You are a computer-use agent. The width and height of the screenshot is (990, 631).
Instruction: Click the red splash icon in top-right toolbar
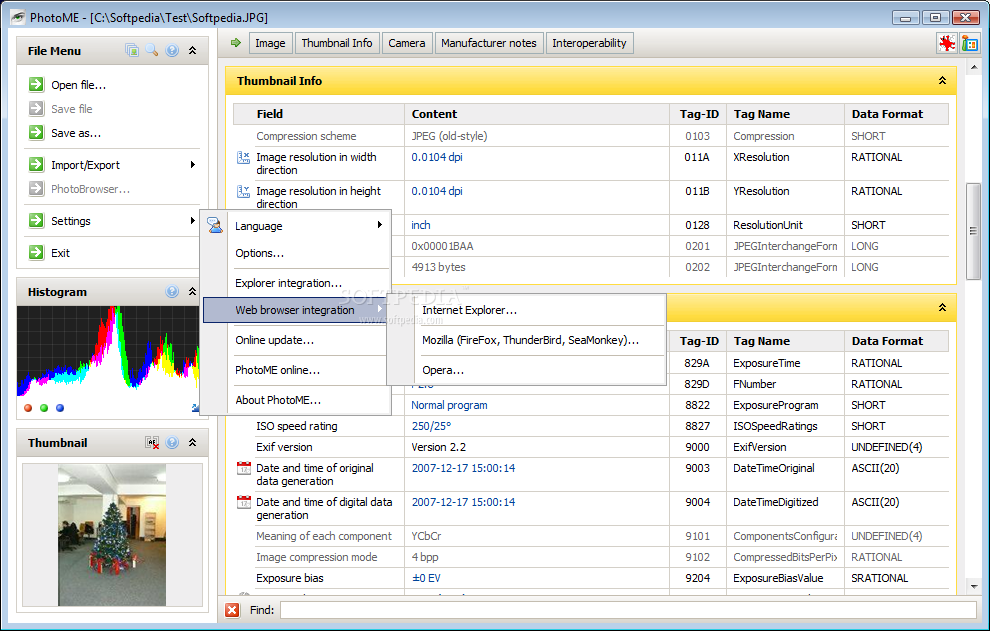coord(946,43)
